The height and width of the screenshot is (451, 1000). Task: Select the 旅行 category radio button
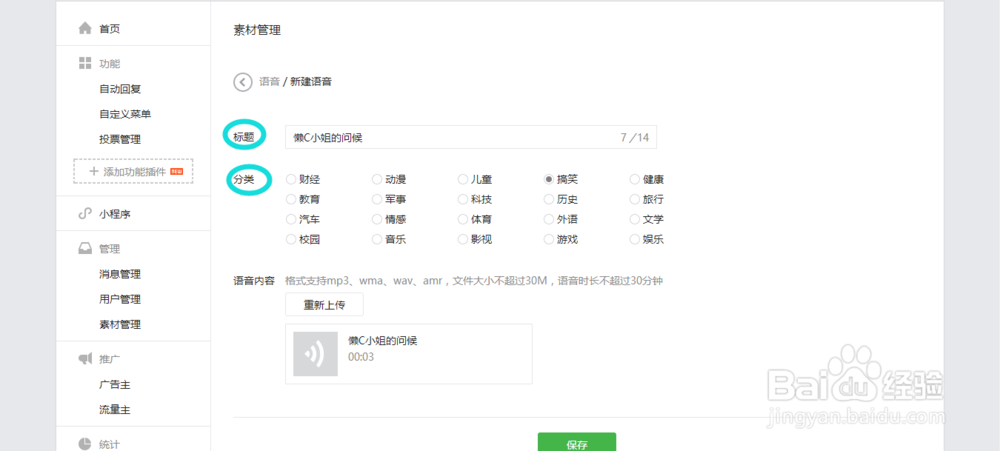[634, 200]
